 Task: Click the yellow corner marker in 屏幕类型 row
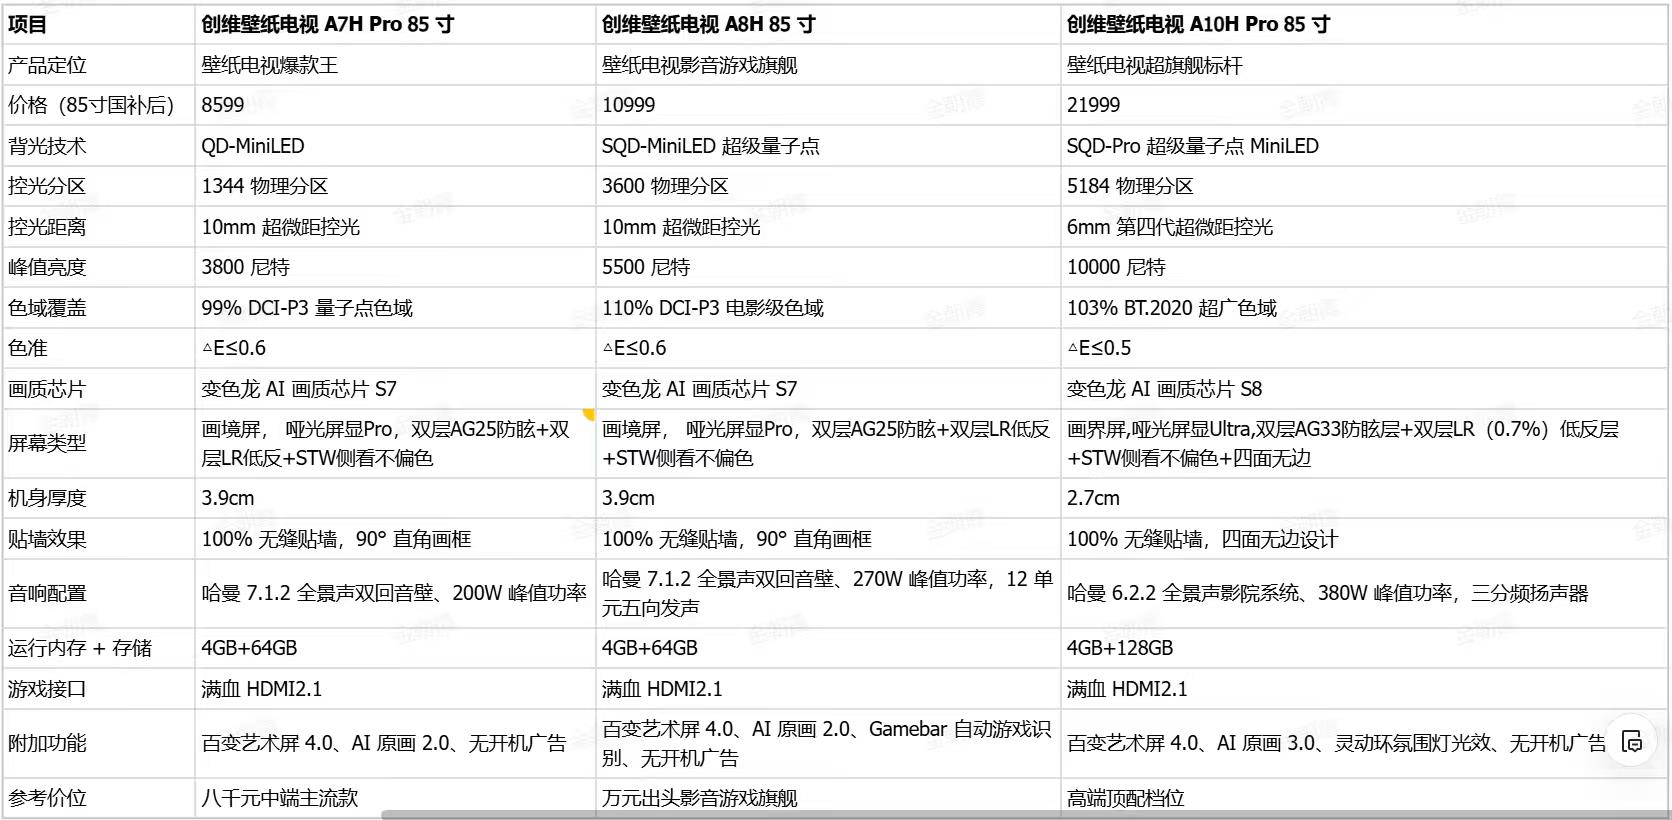589,414
